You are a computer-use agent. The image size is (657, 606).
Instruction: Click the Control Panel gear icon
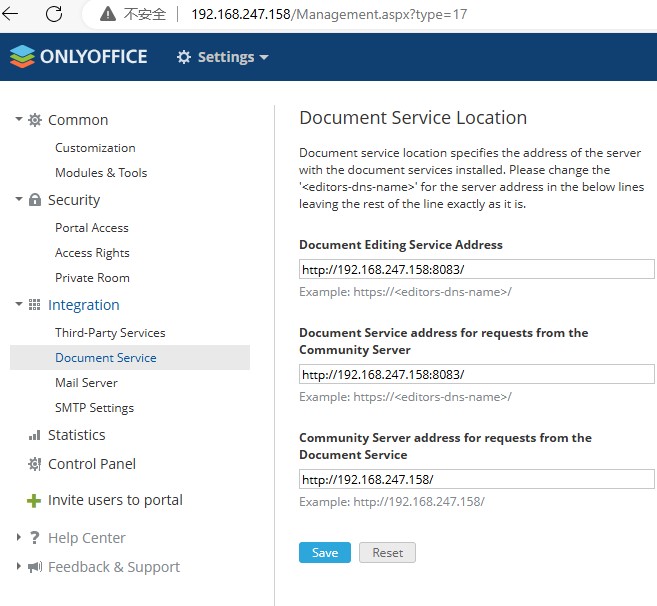34,464
